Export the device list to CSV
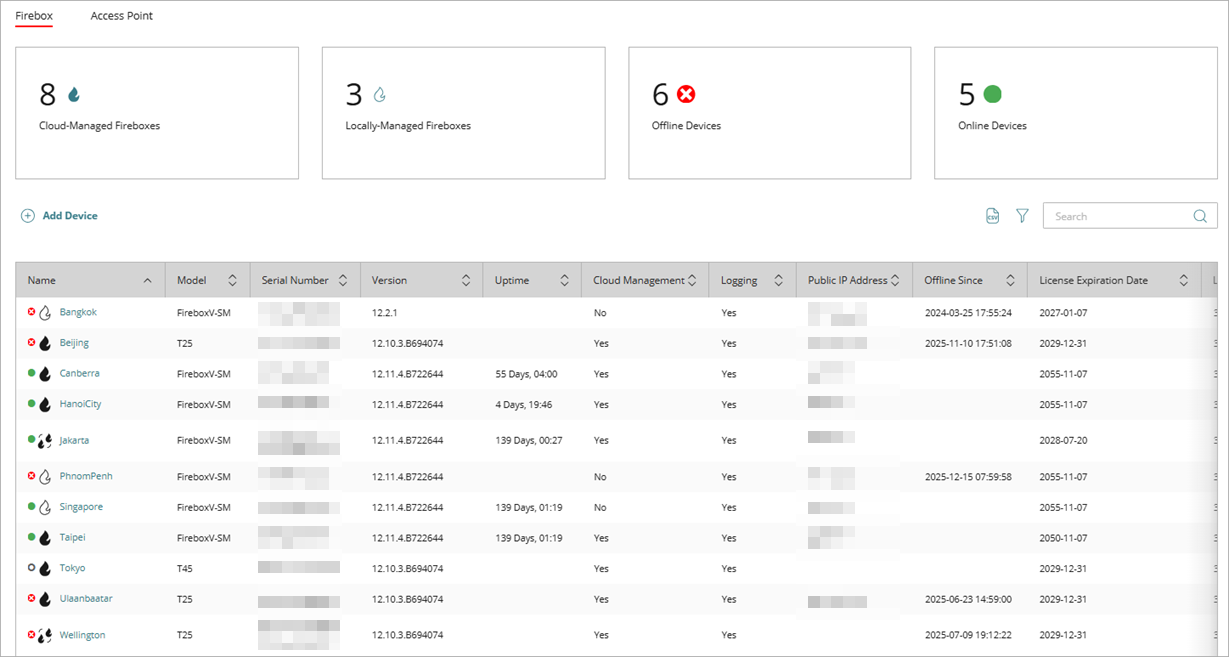This screenshot has height=657, width=1229. tap(993, 216)
